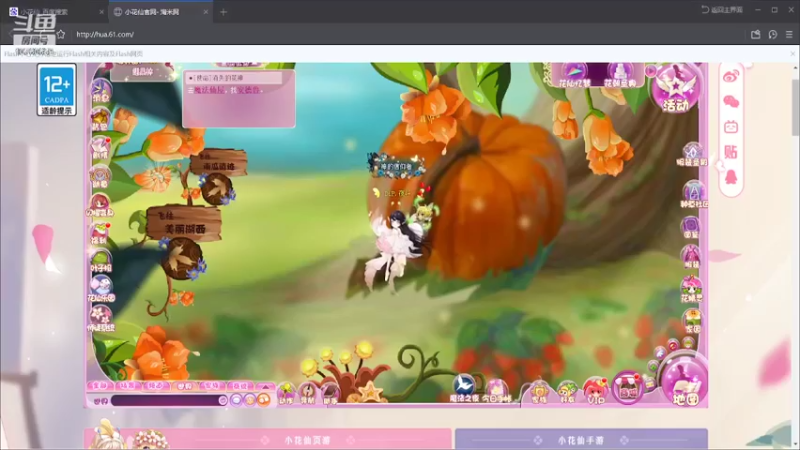The width and height of the screenshot is (800, 450).
Task: Open the 图鉴 purple icon
Action: [691, 227]
